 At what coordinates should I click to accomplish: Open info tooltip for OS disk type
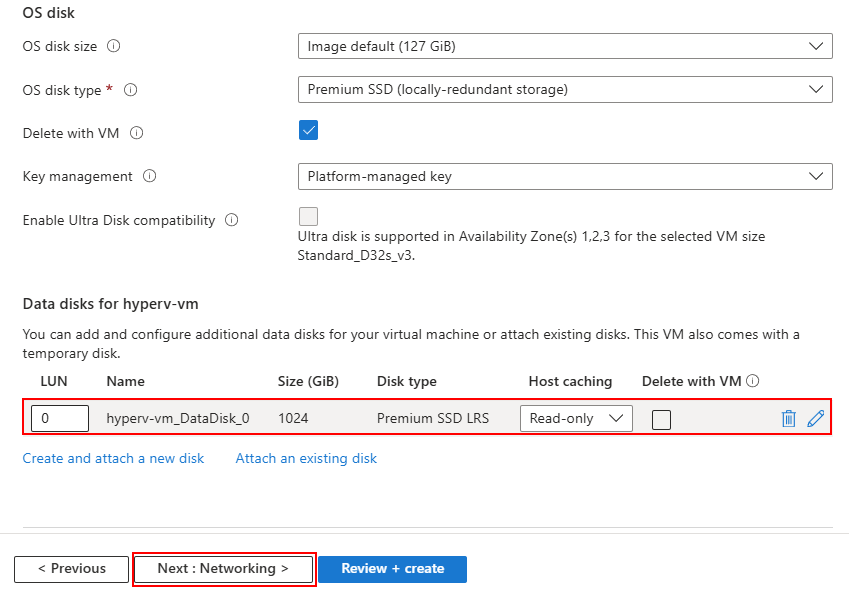(130, 90)
